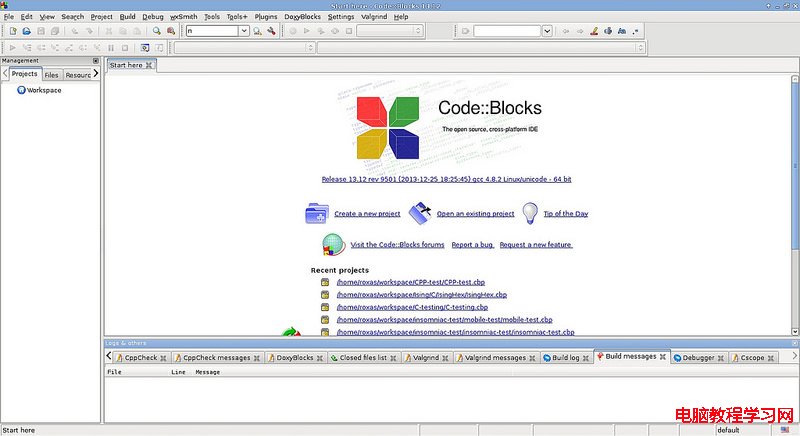Open the Debugging windows icon
Image resolution: width=800 pixels, height=436 pixels.
(145, 48)
